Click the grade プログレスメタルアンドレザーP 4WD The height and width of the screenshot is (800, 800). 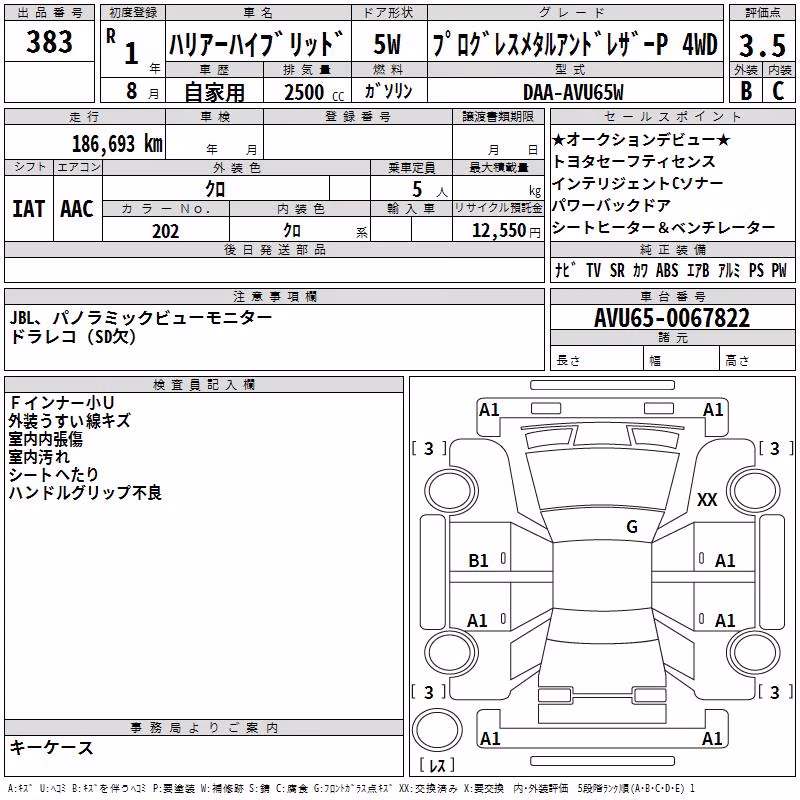(x=575, y=43)
